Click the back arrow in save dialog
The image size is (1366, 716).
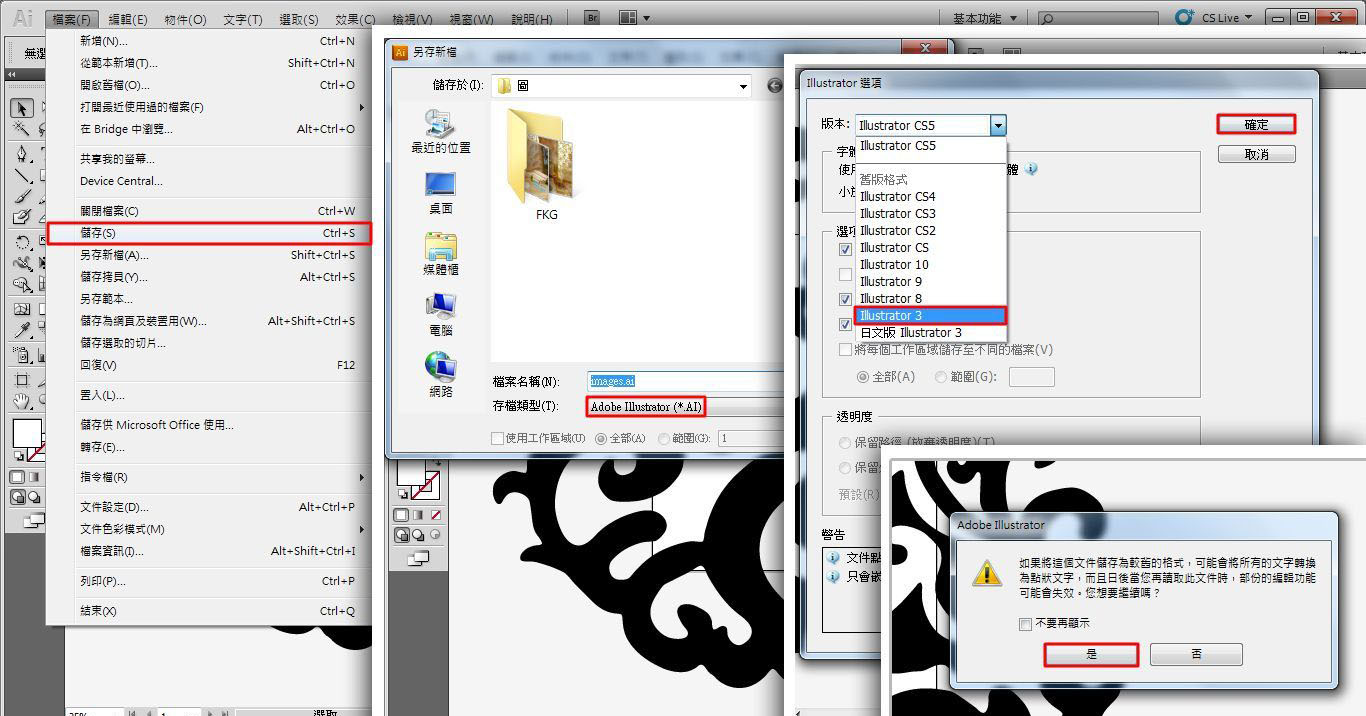[x=774, y=86]
